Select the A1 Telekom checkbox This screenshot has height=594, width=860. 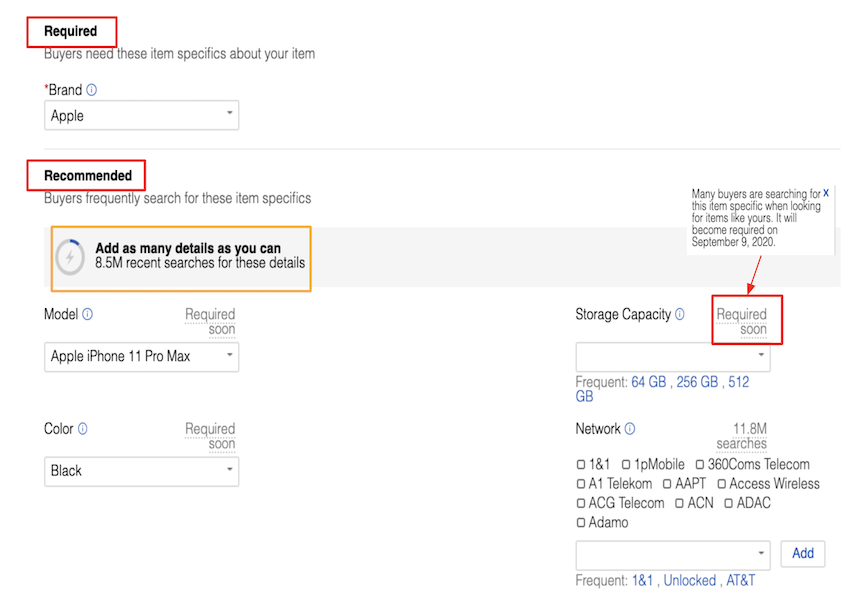[x=581, y=484]
